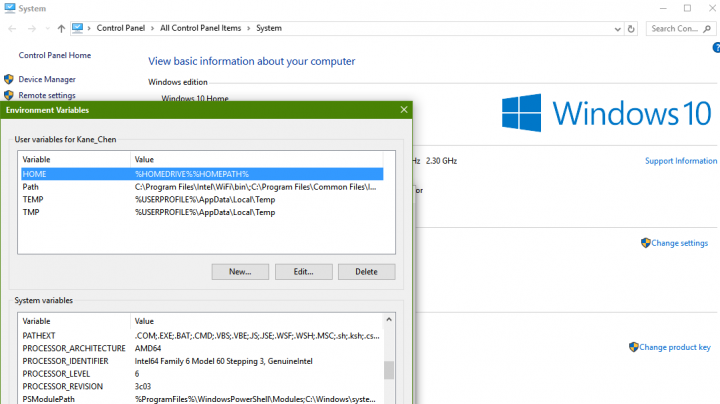The height and width of the screenshot is (404, 720).
Task: Select Path user variable row
Action: (x=202, y=187)
